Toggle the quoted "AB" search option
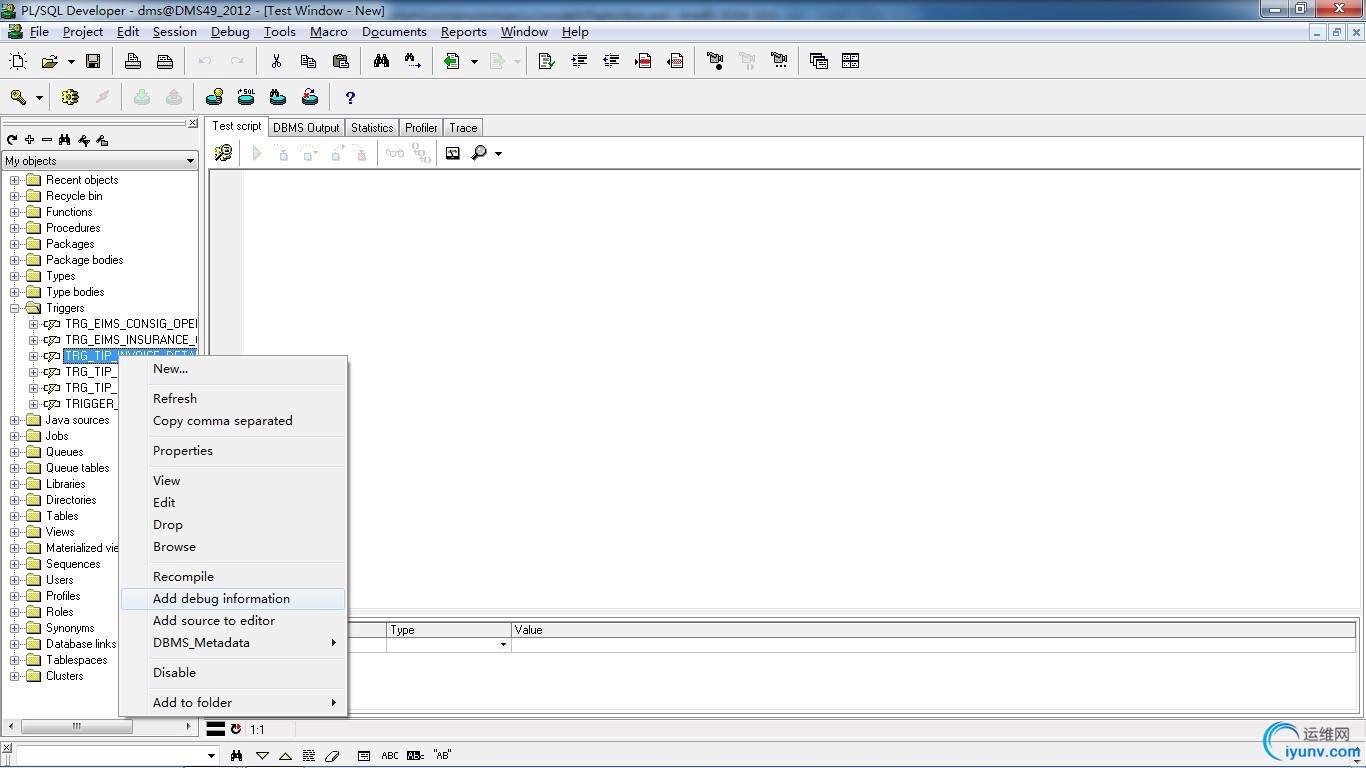Screen dimensions: 1366x768 442,756
